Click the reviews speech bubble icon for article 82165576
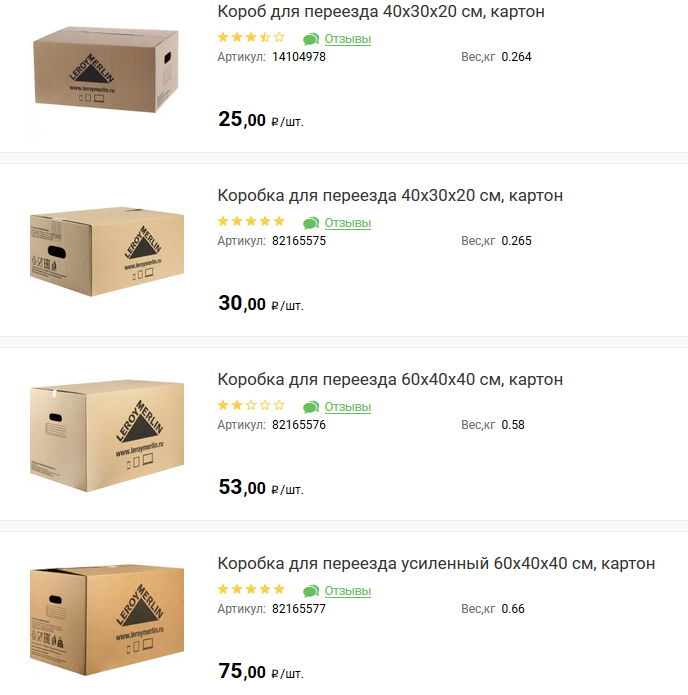This screenshot has width=688, height=695. [x=311, y=407]
